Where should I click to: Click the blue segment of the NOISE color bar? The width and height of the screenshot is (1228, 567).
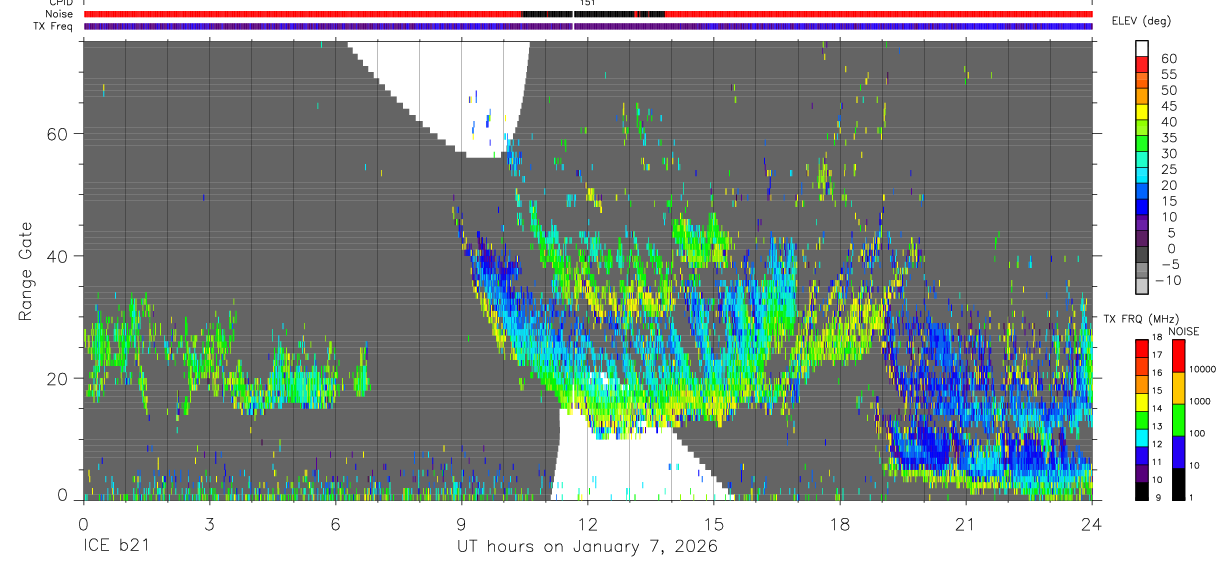1178,452
